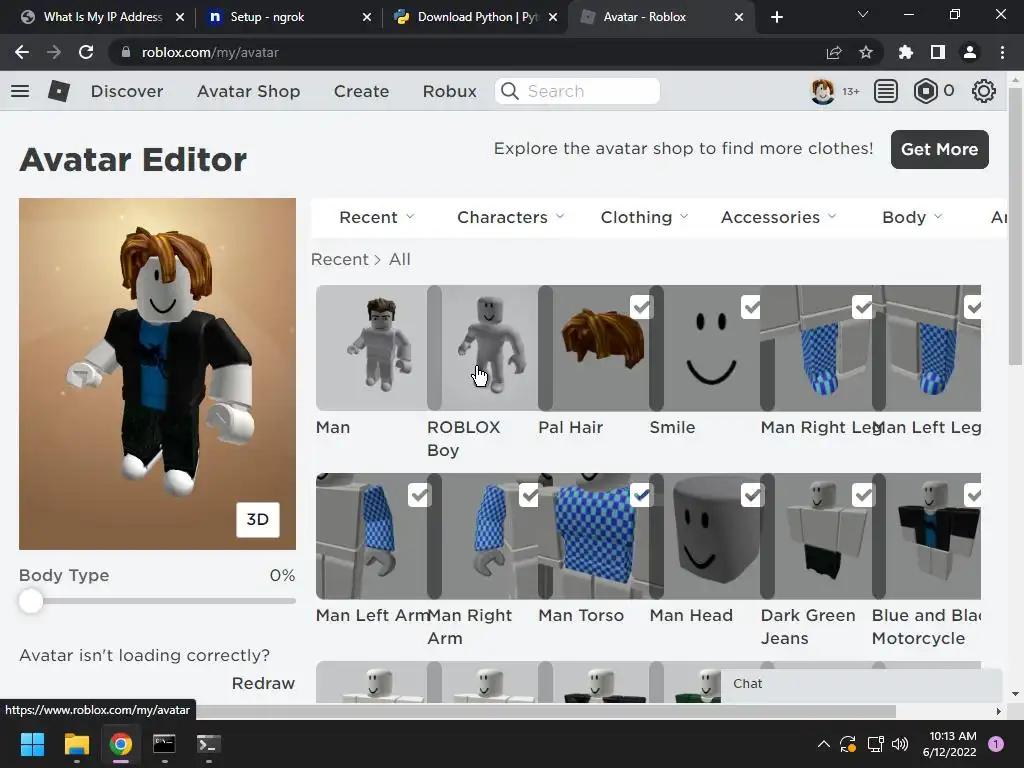Expand the Recent category dropdown
Screen dimensions: 1024x768
coord(377,217)
